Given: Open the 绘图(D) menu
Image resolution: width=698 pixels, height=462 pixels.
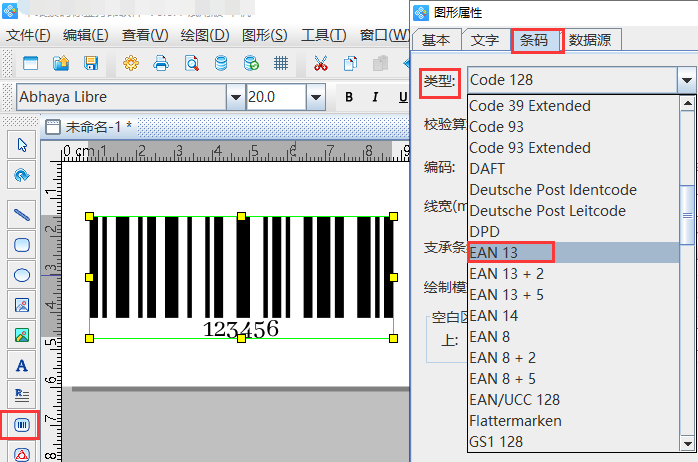Looking at the screenshot, I should click(205, 35).
